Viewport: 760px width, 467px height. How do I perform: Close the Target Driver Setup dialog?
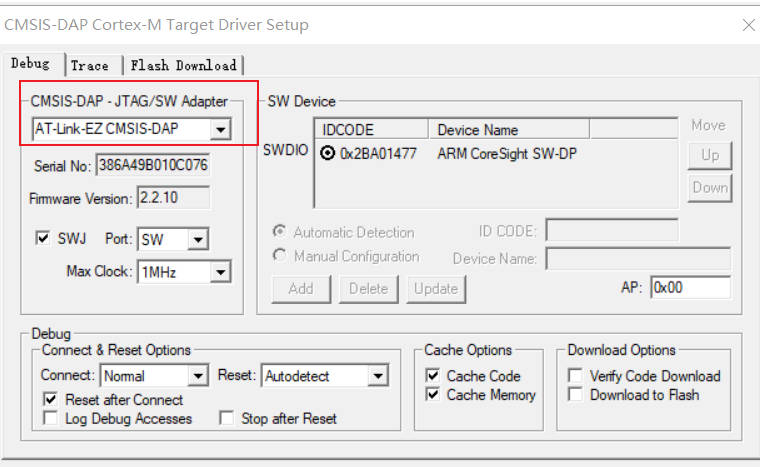tap(748, 25)
